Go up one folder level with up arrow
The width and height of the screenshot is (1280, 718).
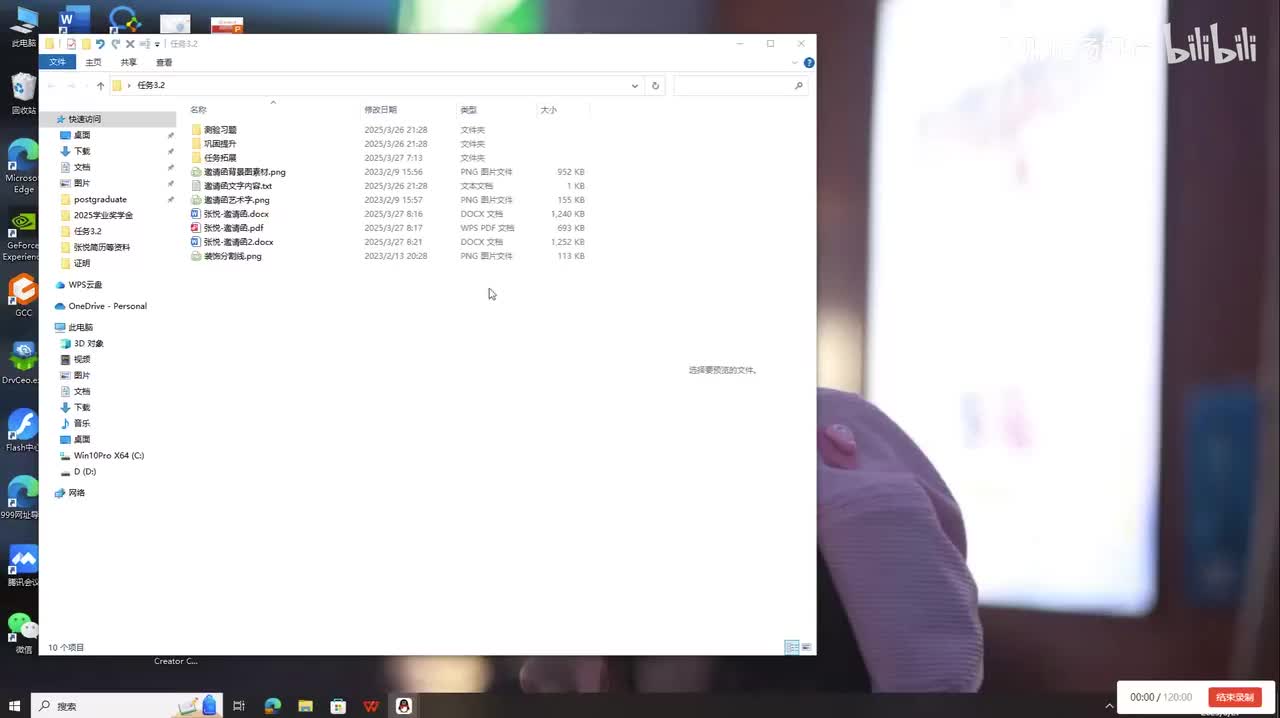tap(100, 86)
